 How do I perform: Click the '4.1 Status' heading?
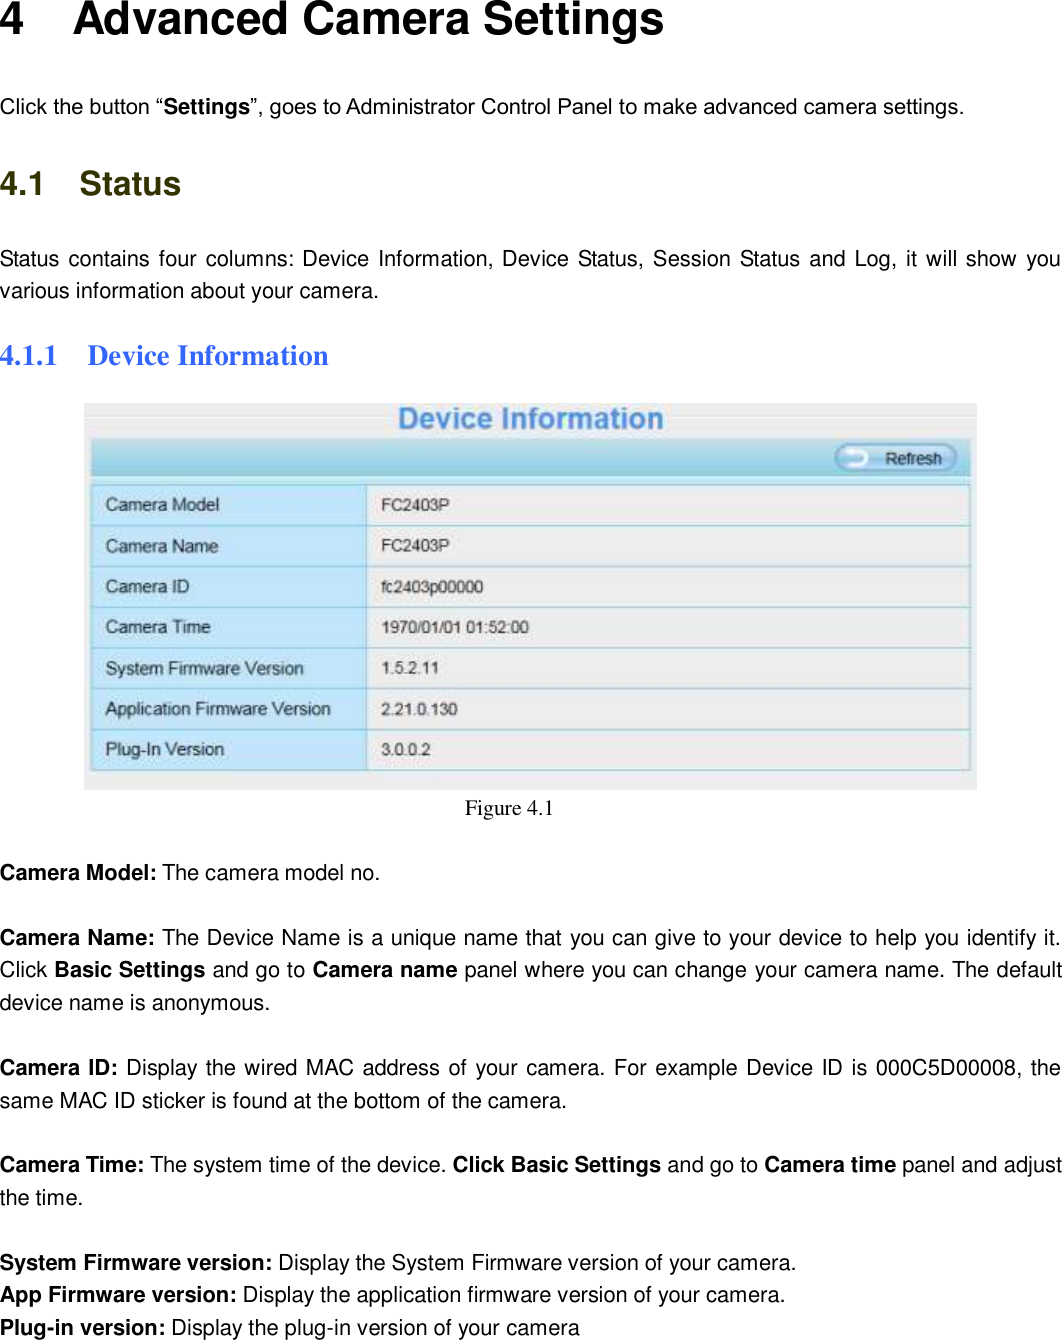pos(90,184)
